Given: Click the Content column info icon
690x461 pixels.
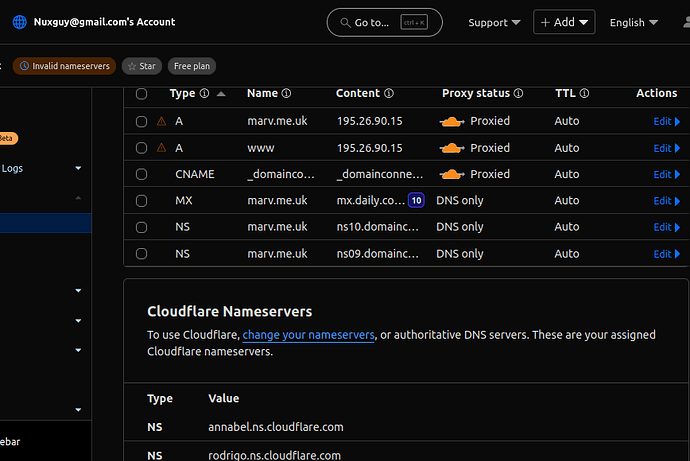Looking at the screenshot, I should (389, 93).
